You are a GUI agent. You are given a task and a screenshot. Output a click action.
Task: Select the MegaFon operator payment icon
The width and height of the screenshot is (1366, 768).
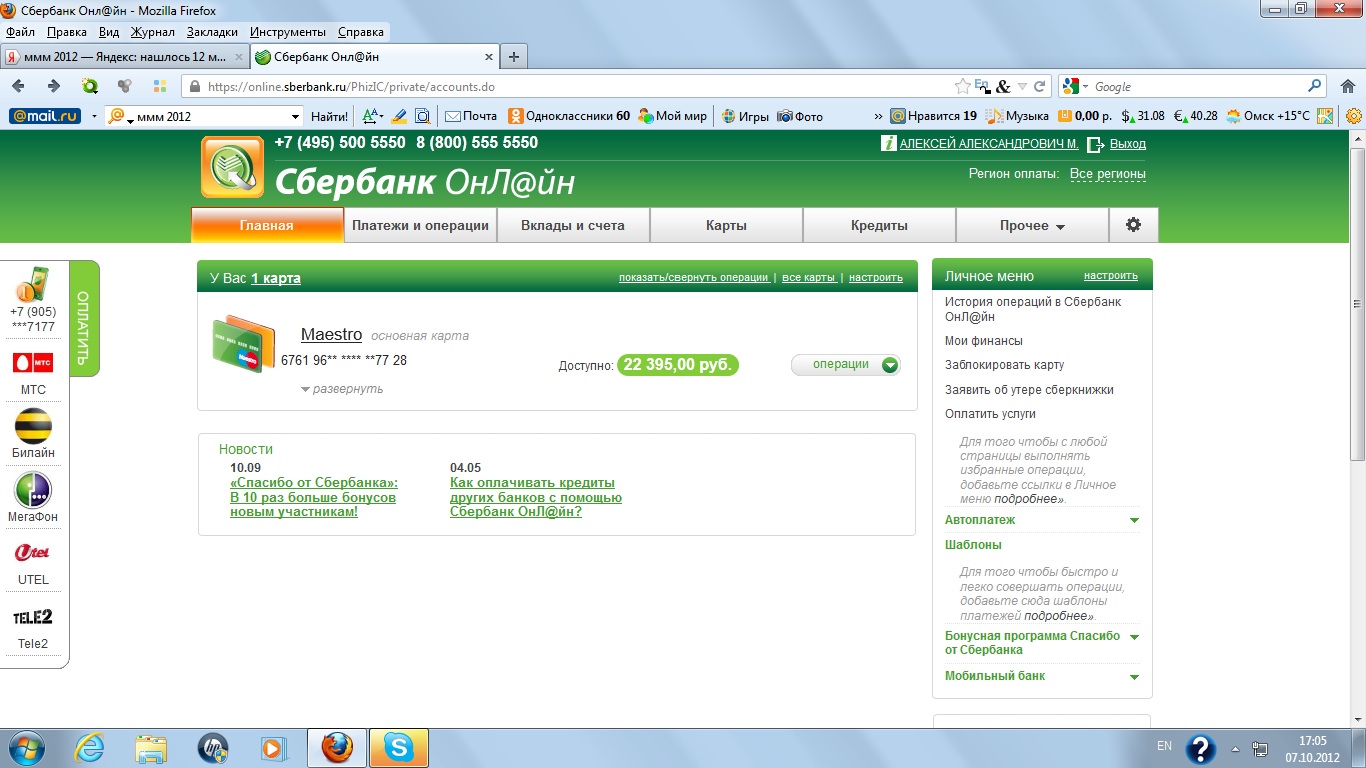click(x=33, y=490)
